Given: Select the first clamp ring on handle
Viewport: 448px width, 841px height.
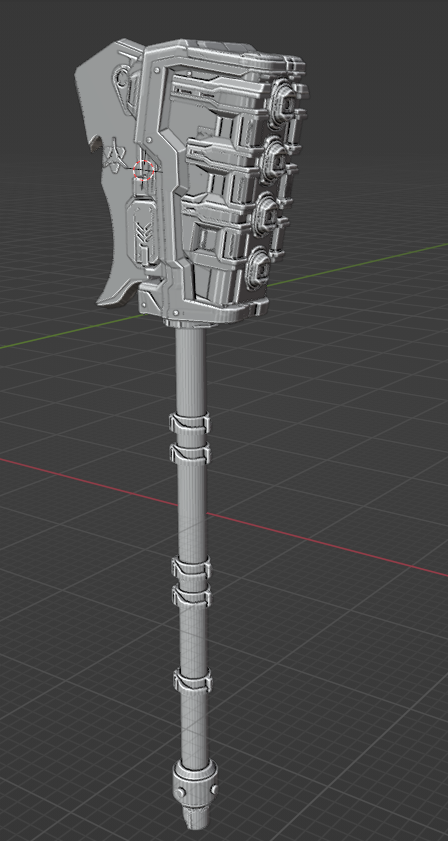Looking at the screenshot, I should 190,423.
